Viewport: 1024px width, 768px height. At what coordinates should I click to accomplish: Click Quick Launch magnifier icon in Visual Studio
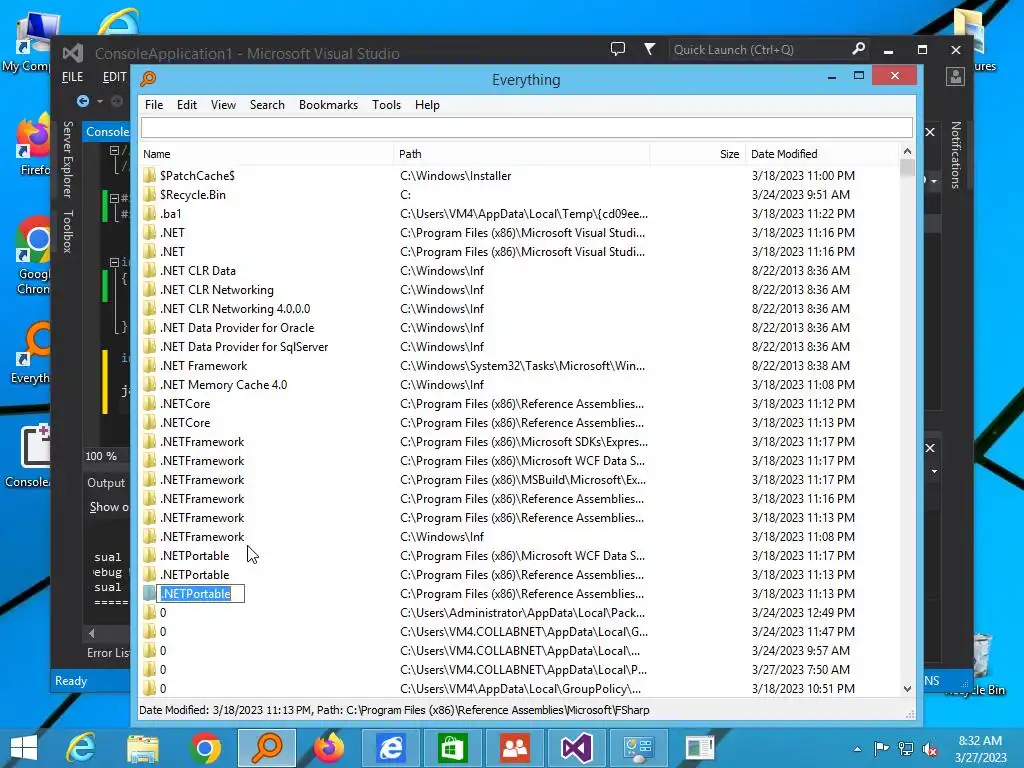coord(859,49)
